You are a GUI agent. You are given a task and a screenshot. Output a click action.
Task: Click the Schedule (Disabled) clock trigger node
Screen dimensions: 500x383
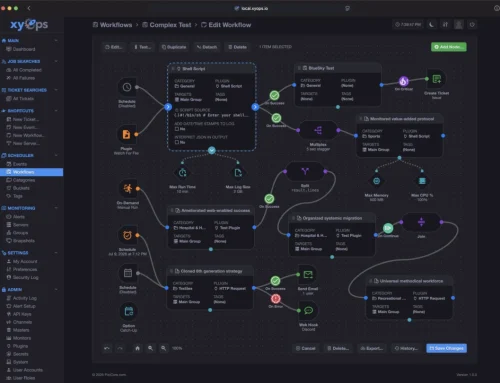[x=127, y=87]
